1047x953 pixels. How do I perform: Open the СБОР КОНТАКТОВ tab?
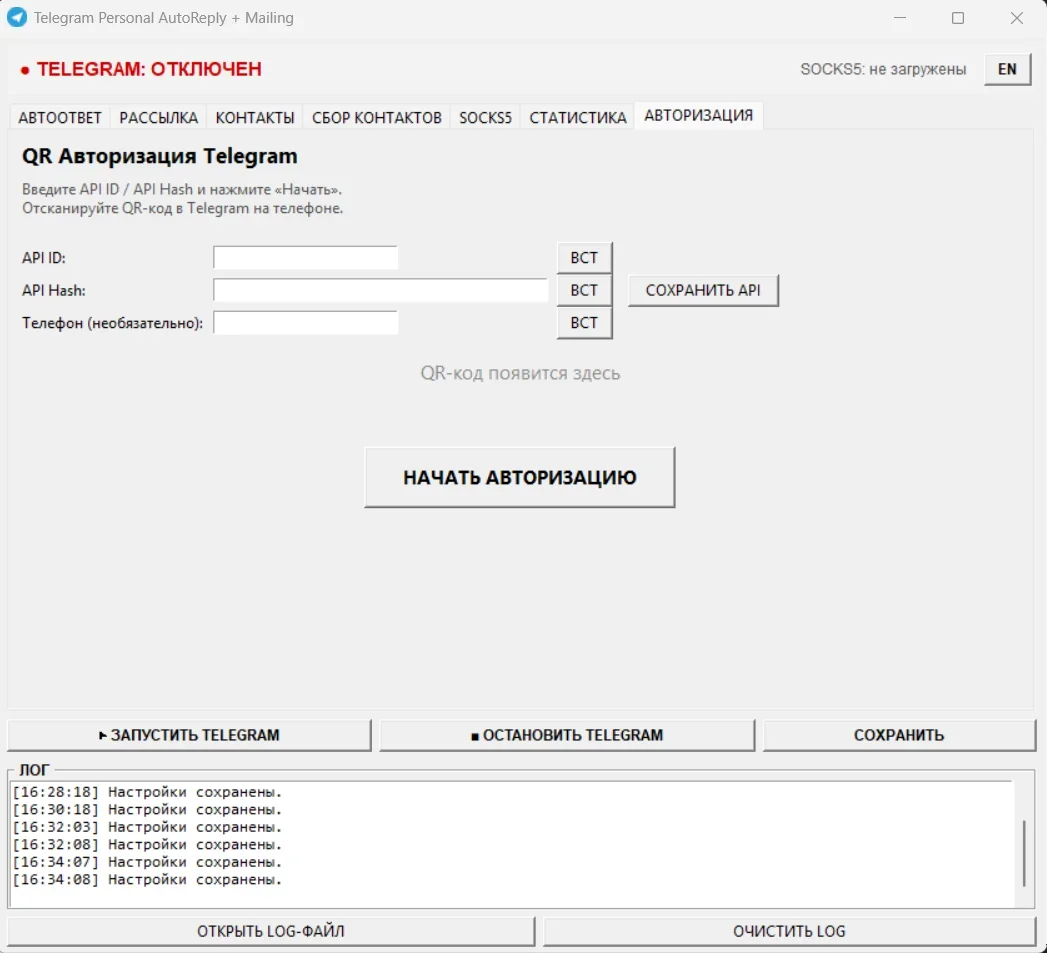coord(377,118)
